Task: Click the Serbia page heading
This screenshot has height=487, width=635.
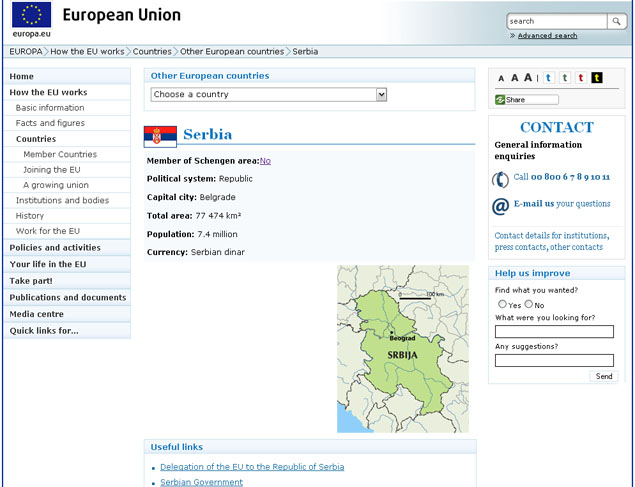Action: click(x=207, y=134)
